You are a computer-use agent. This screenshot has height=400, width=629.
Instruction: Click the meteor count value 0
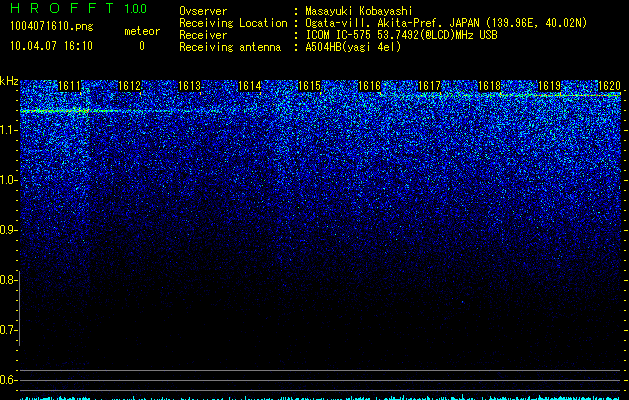pyautogui.click(x=142, y=46)
